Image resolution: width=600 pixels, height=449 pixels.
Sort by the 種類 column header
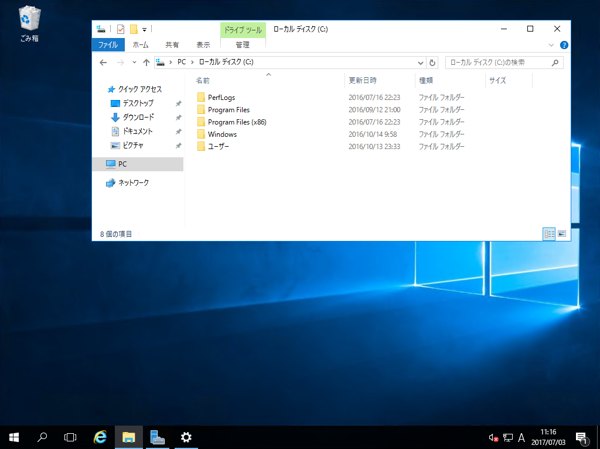tap(450, 80)
